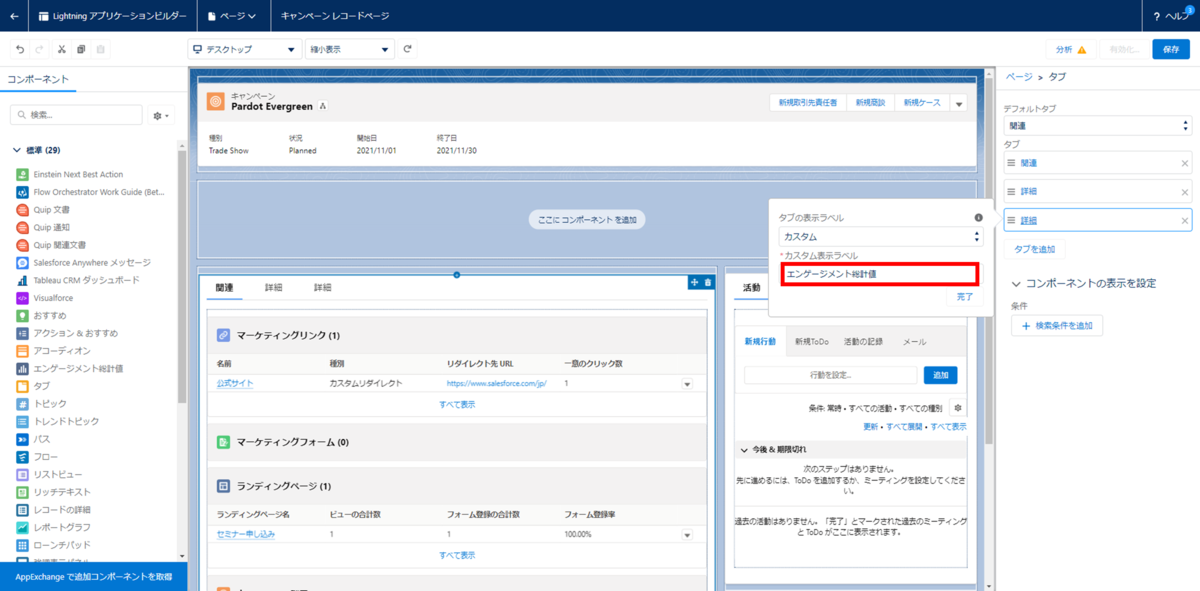
Task: Open the 新規ToDo activity tab
Action: pyautogui.click(x=811, y=342)
